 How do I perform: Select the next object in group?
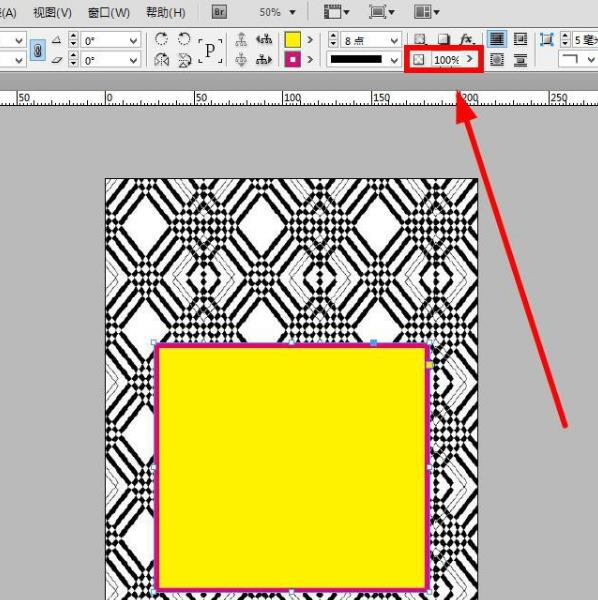[264, 60]
